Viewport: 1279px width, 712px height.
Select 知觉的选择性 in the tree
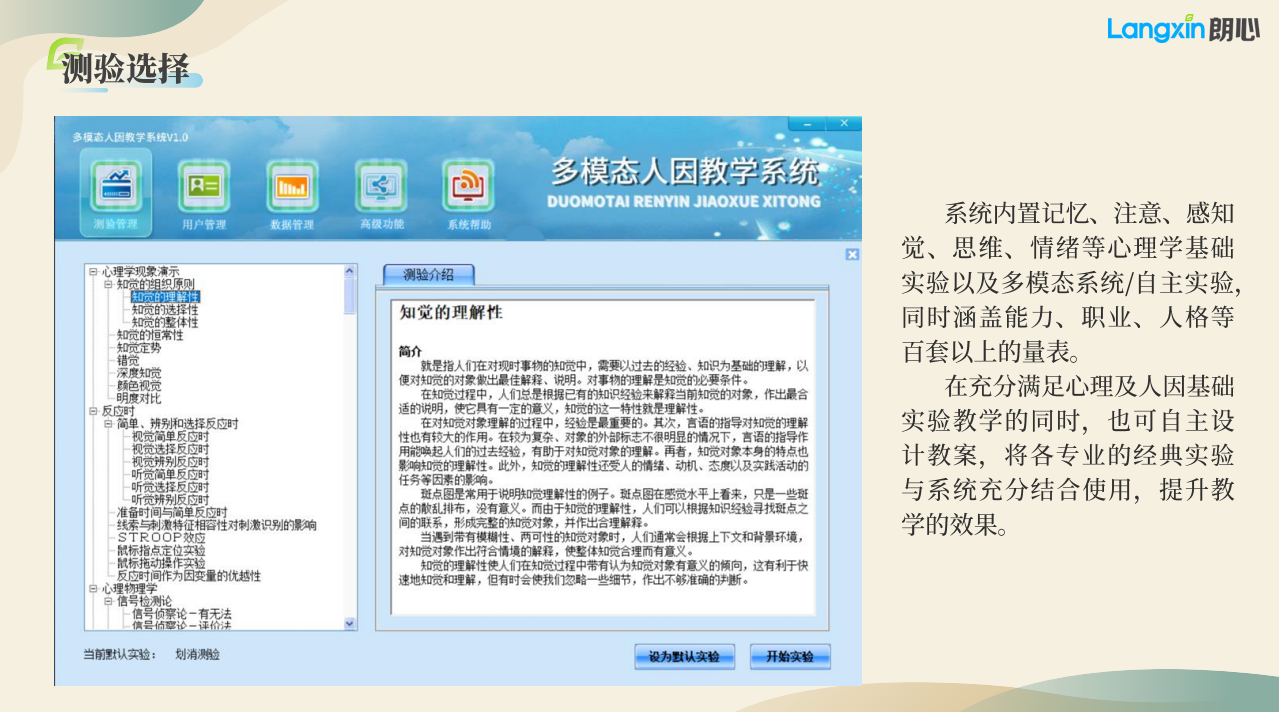(x=165, y=310)
